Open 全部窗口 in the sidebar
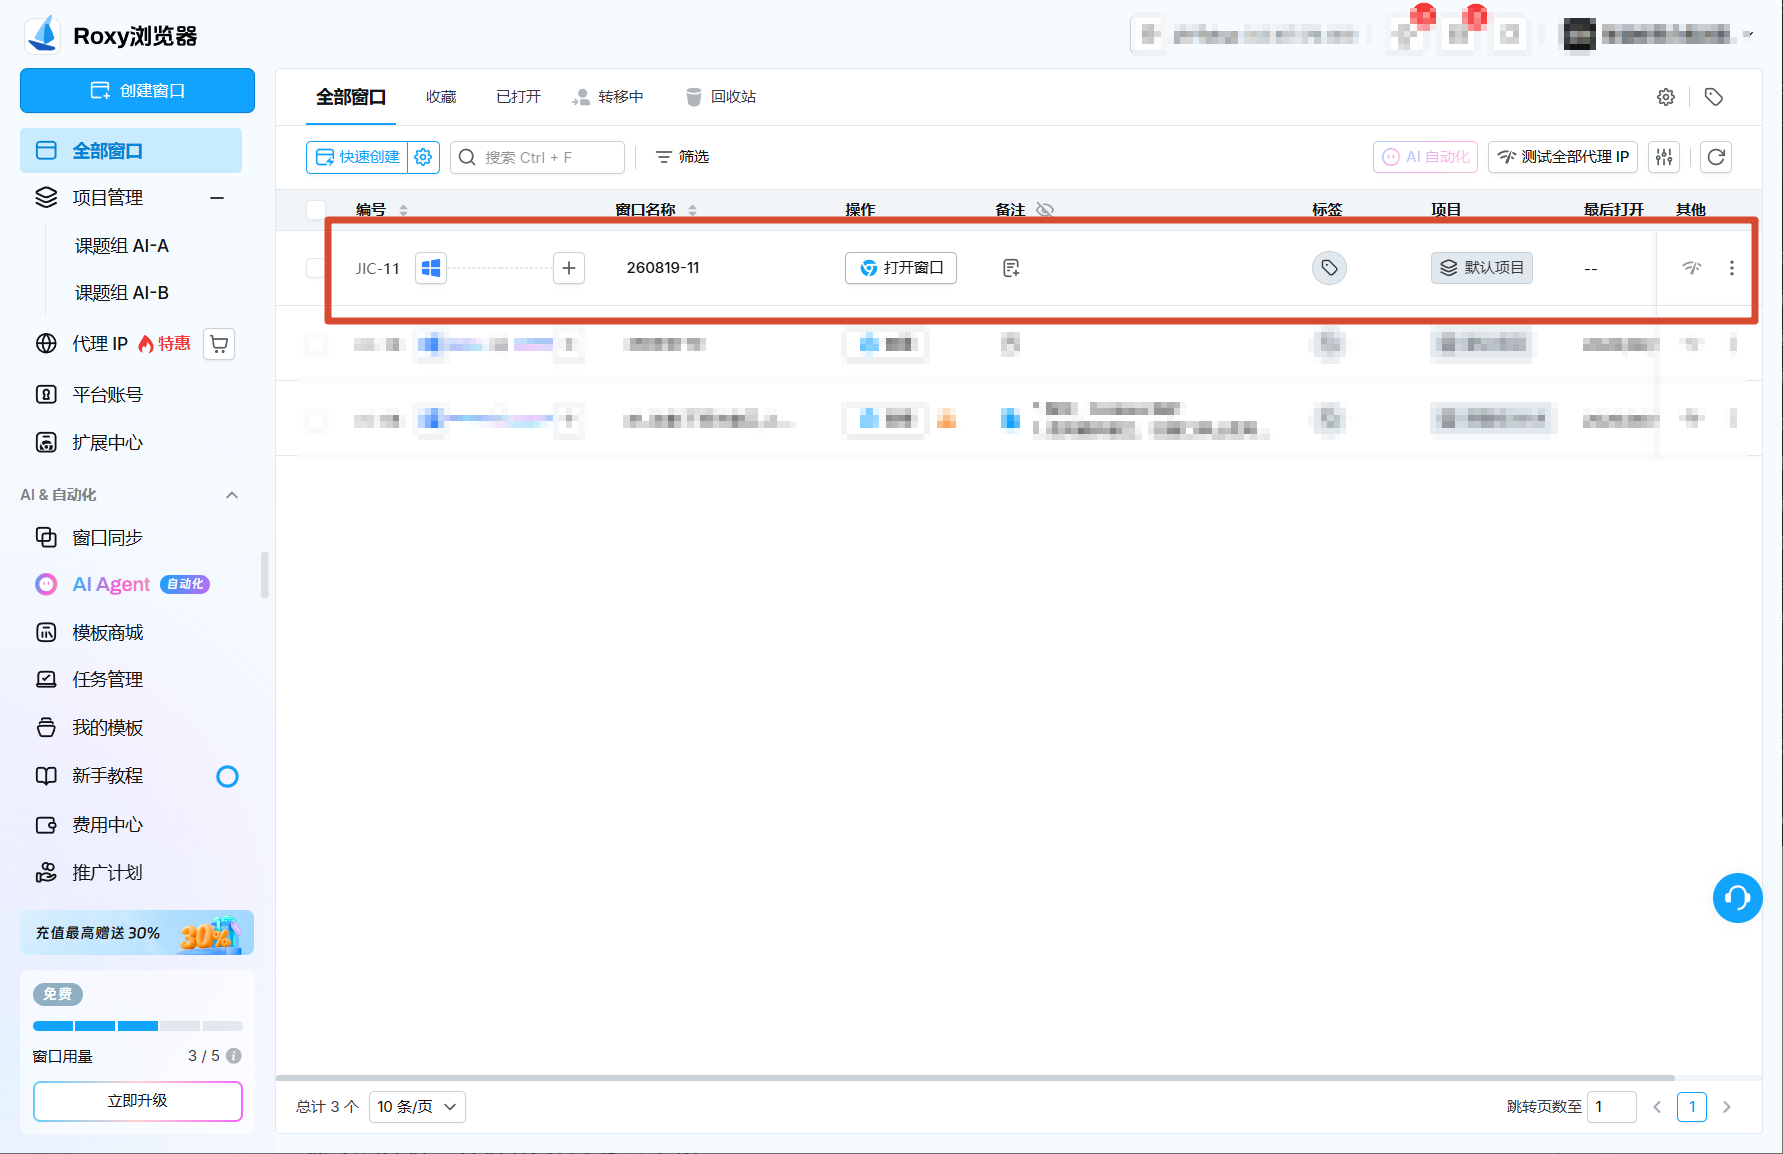Image resolution: width=1783 pixels, height=1154 pixels. tap(131, 151)
